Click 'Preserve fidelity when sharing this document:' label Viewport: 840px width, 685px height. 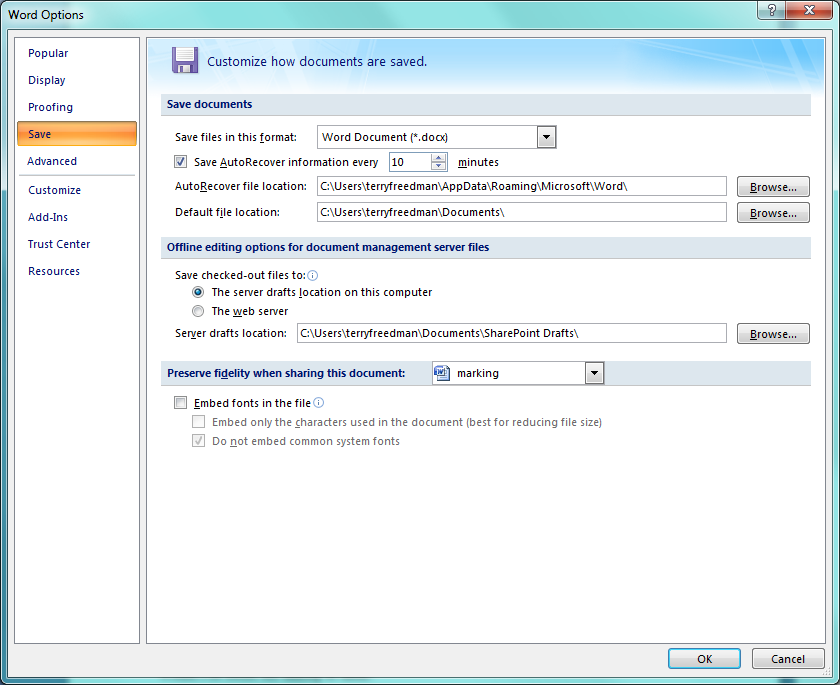(x=286, y=373)
